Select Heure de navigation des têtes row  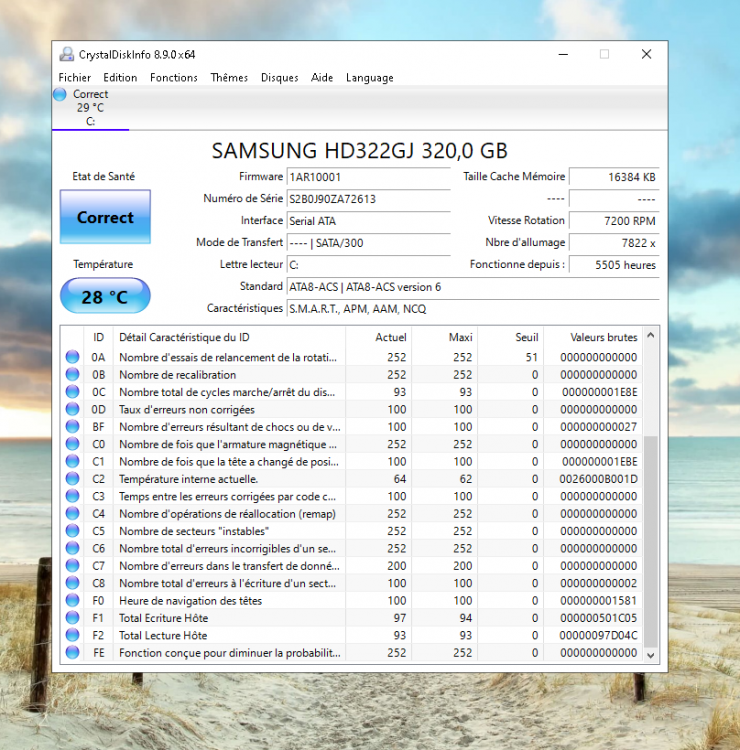pos(351,600)
